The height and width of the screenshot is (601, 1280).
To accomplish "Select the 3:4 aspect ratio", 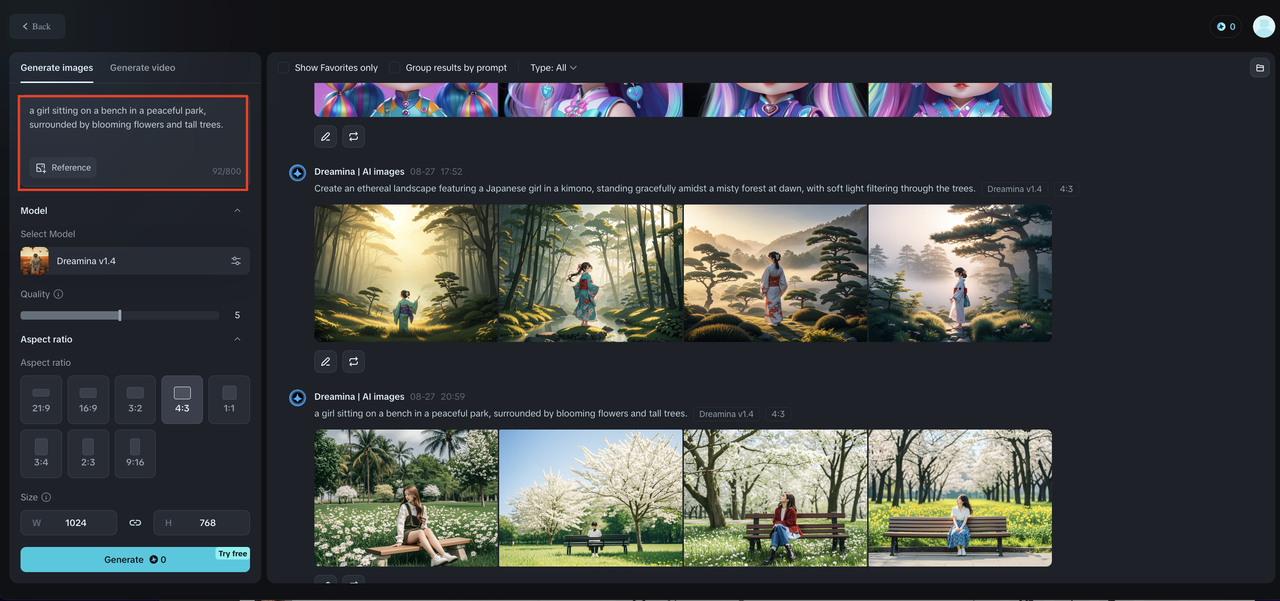I will pyautogui.click(x=41, y=454).
